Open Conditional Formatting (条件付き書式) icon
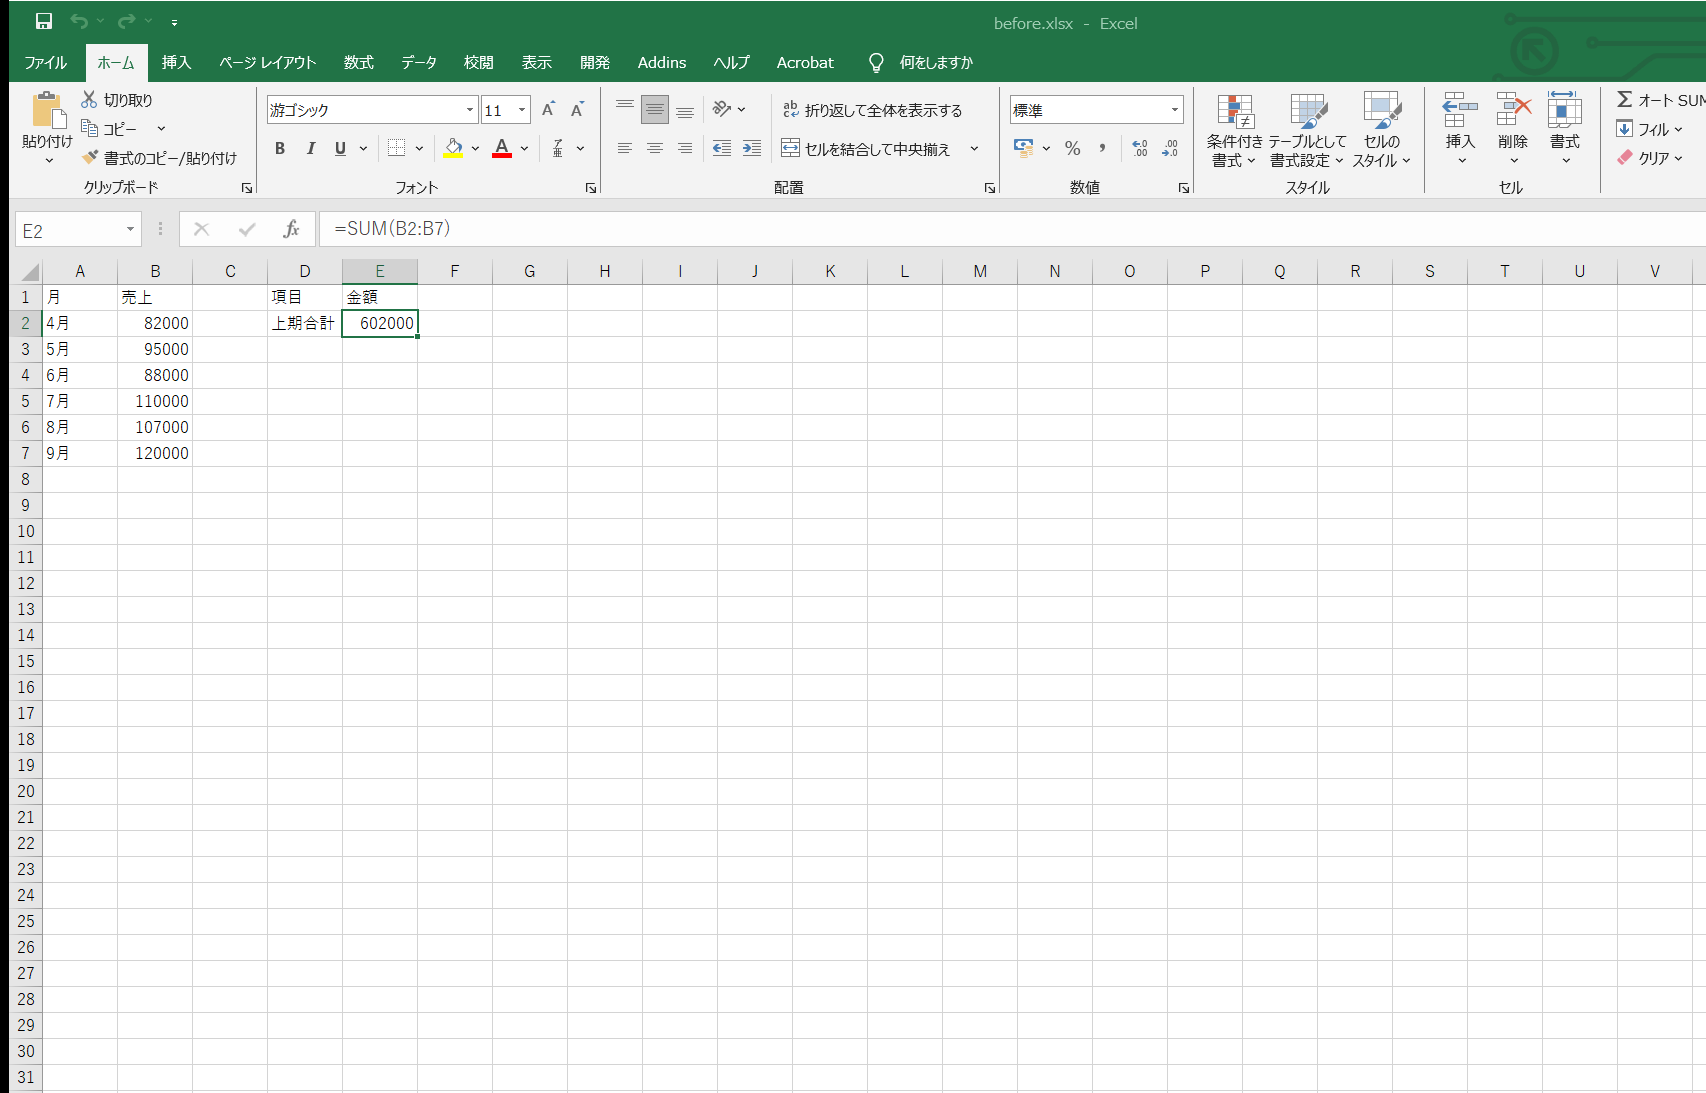This screenshot has height=1093, width=1706. (1235, 111)
